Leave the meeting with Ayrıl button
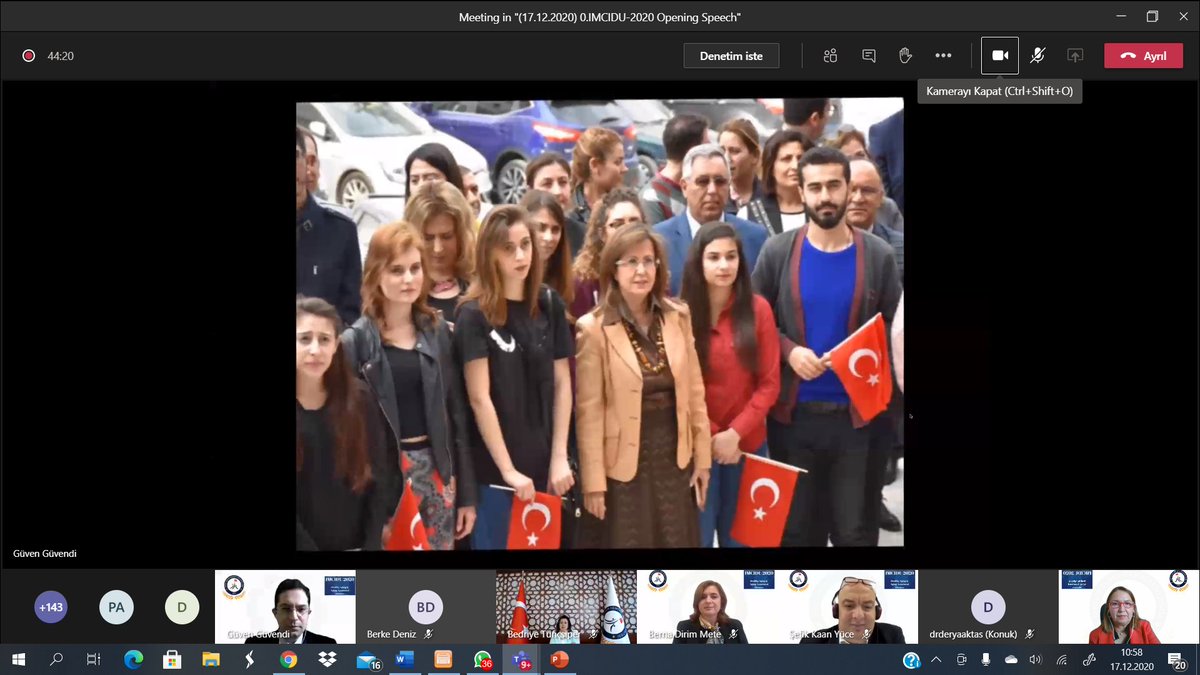 (x=1143, y=56)
